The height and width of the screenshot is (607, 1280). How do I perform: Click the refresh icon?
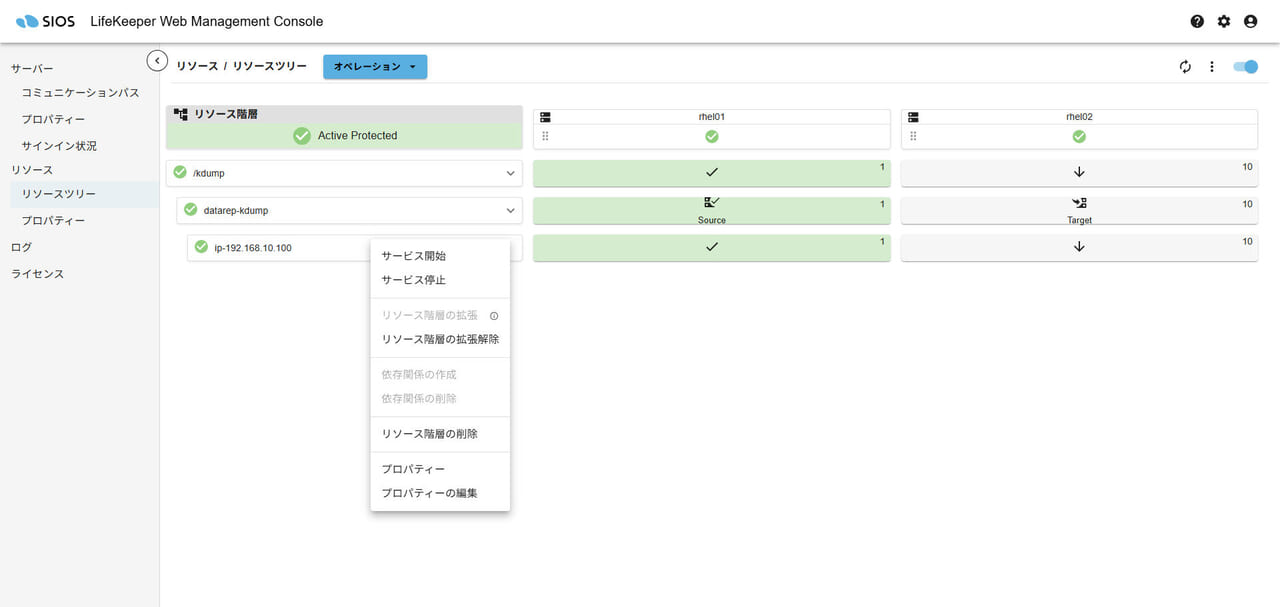[x=1185, y=67]
